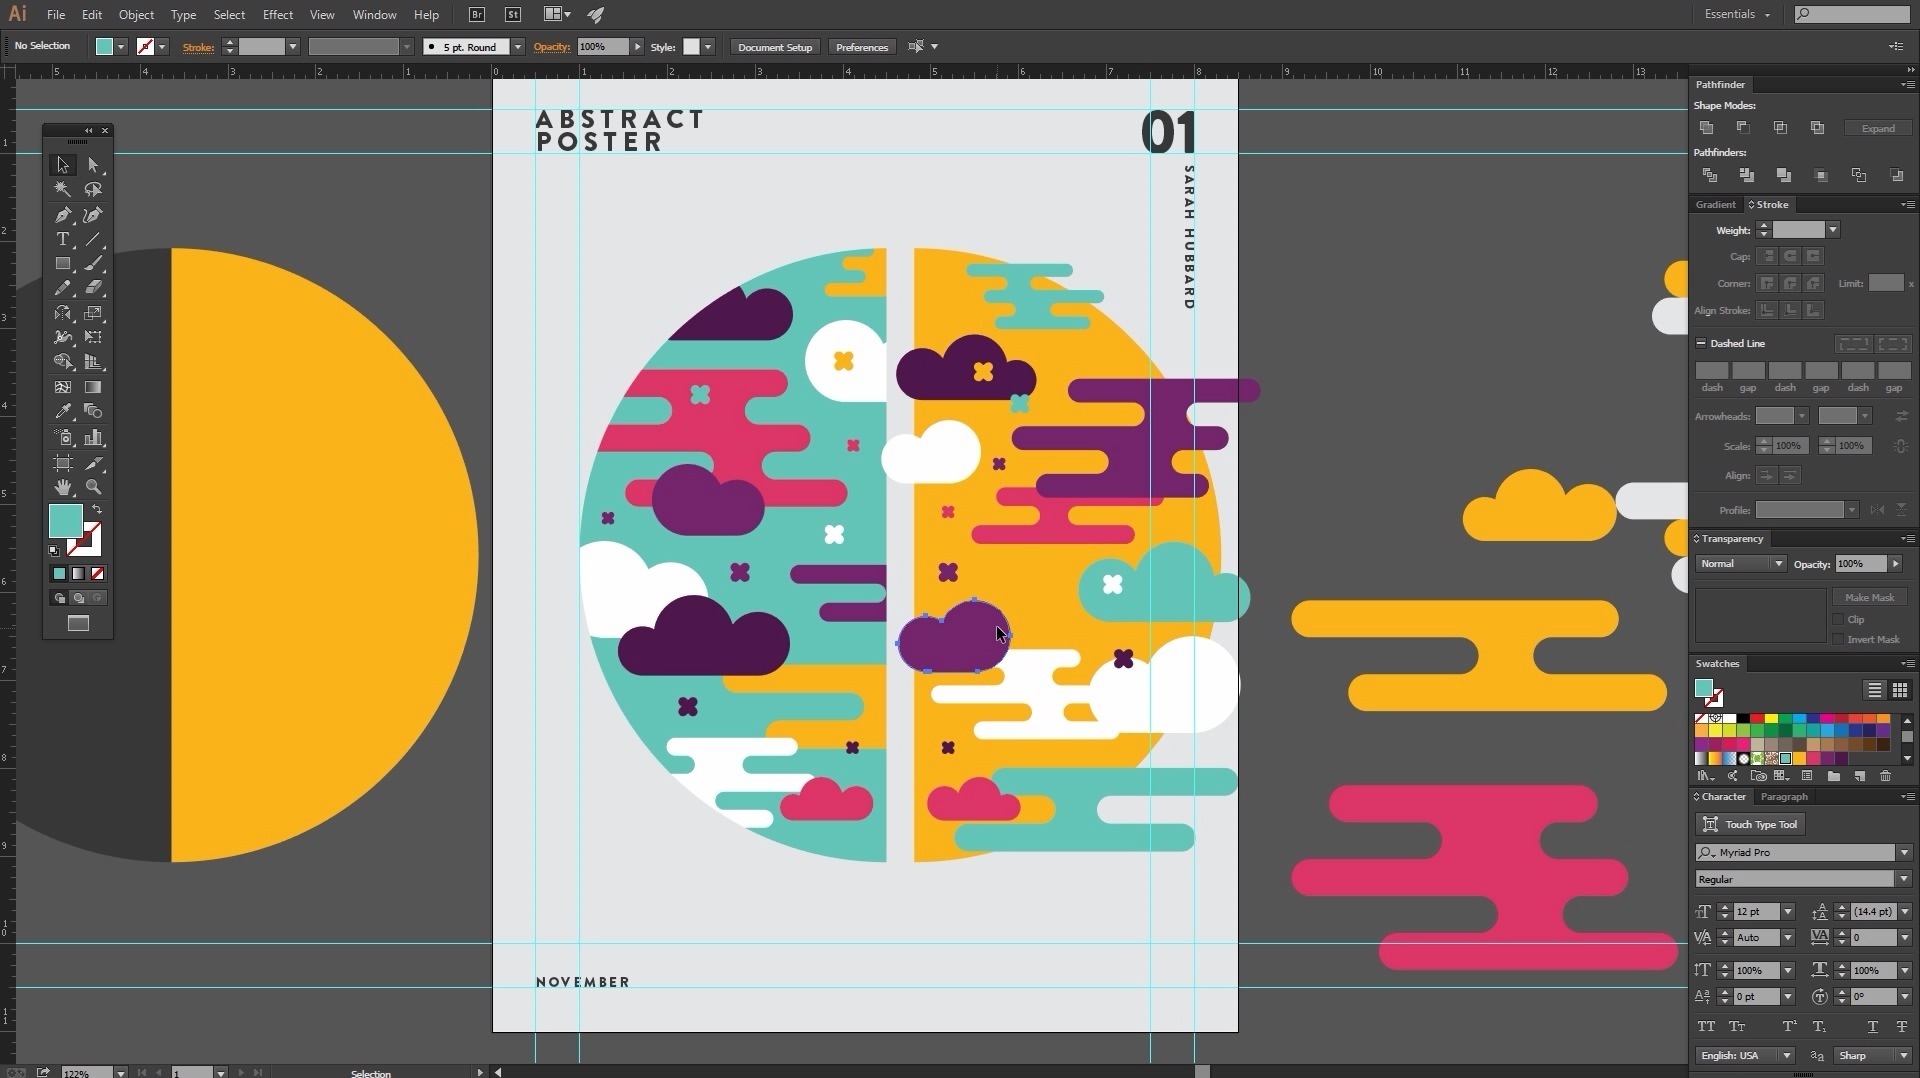Open the Swatch Libraries menu icon

(x=1705, y=776)
